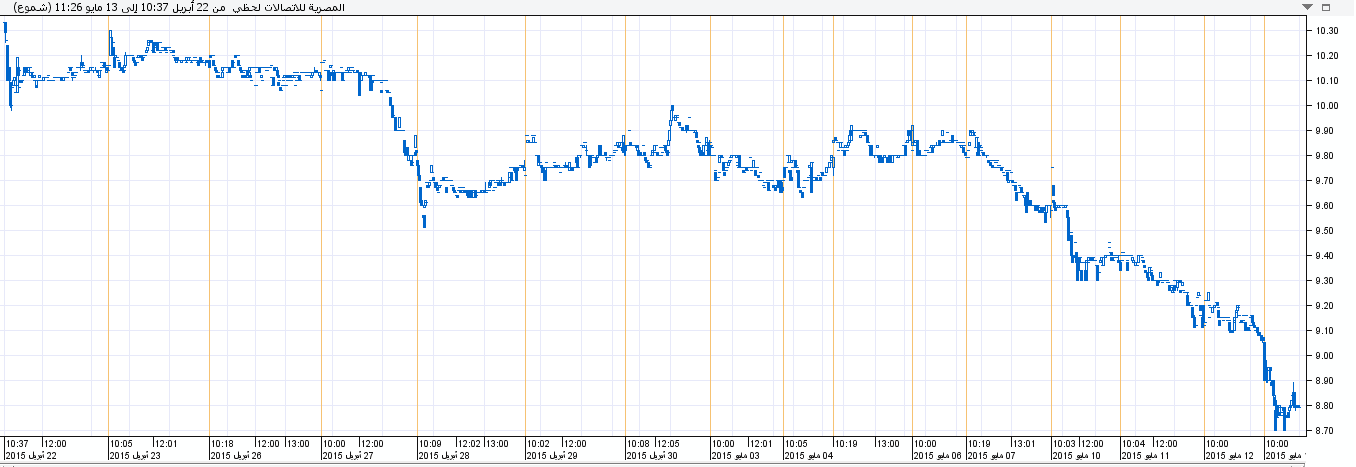Click the 10:37 time tick on the axis

tap(17, 443)
